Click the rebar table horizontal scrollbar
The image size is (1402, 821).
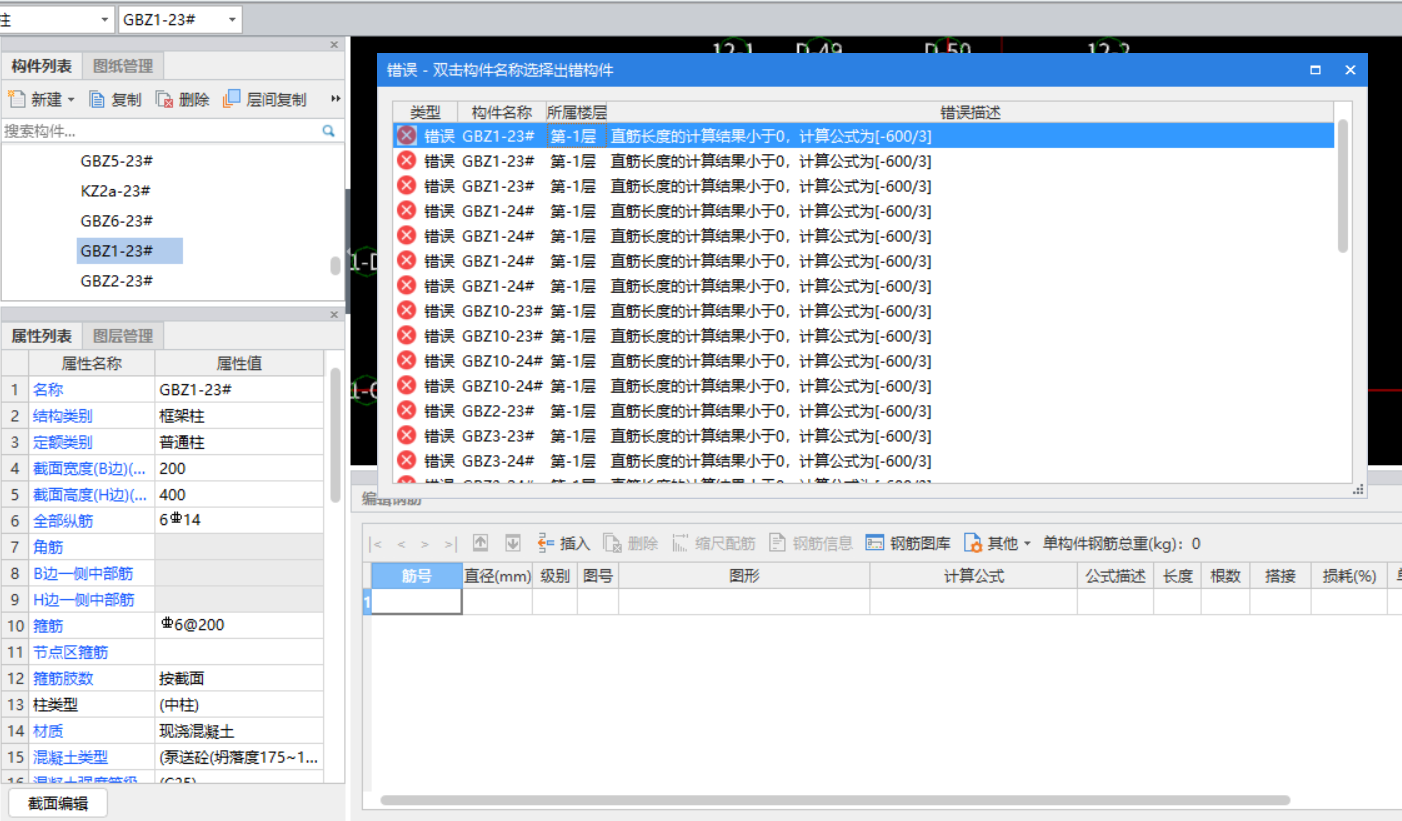pyautogui.click(x=835, y=800)
